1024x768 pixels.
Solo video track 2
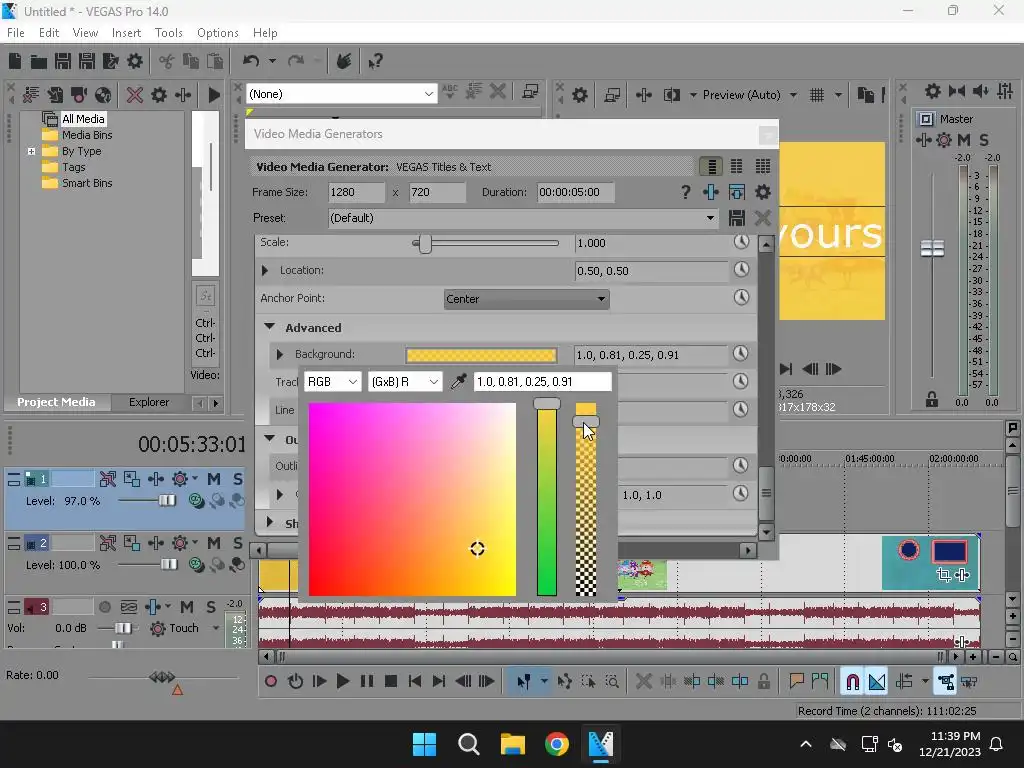(x=238, y=543)
